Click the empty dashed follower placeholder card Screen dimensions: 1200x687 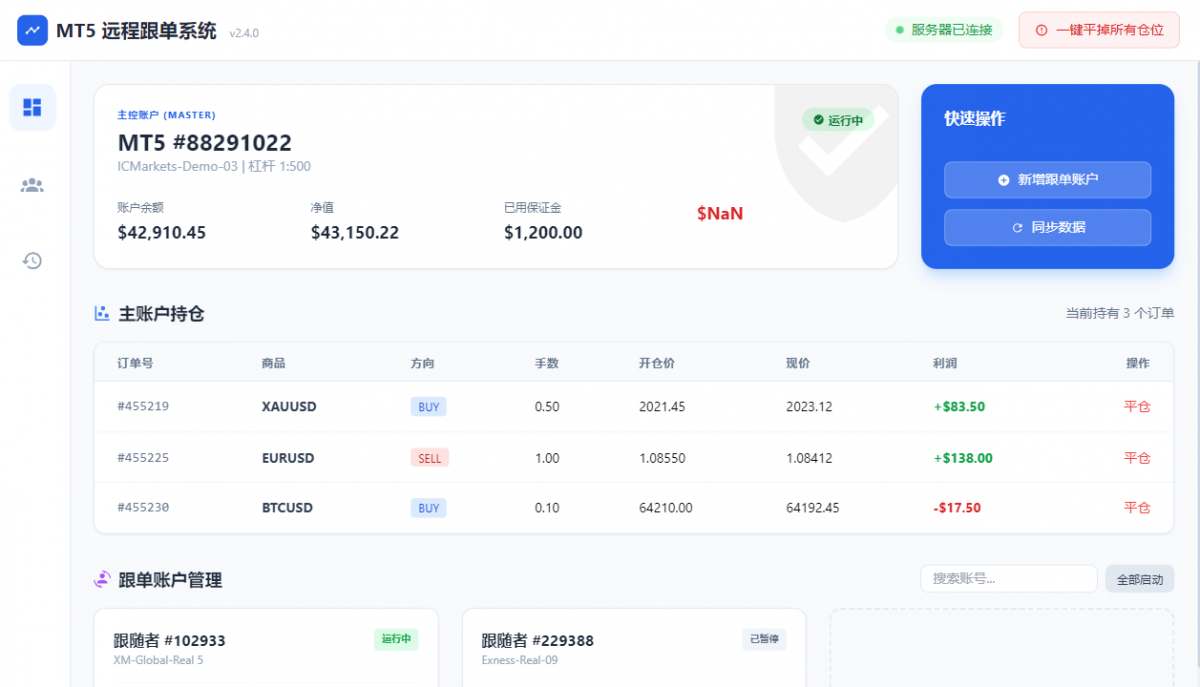click(x=1002, y=648)
